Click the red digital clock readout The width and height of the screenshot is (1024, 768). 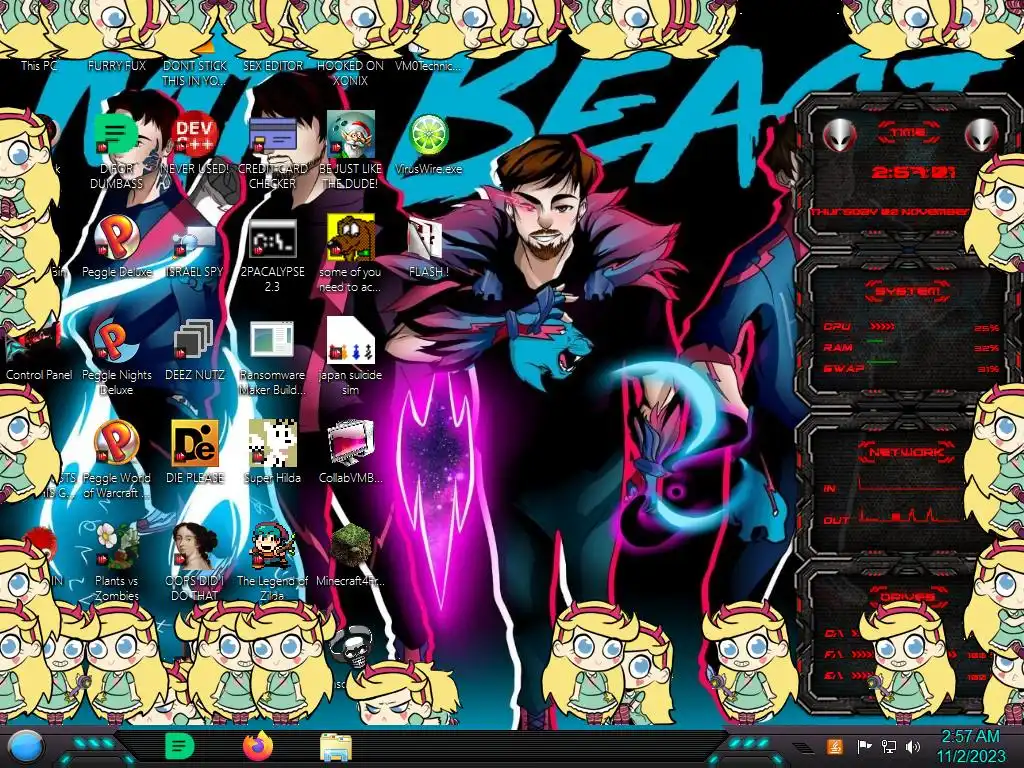pos(913,173)
